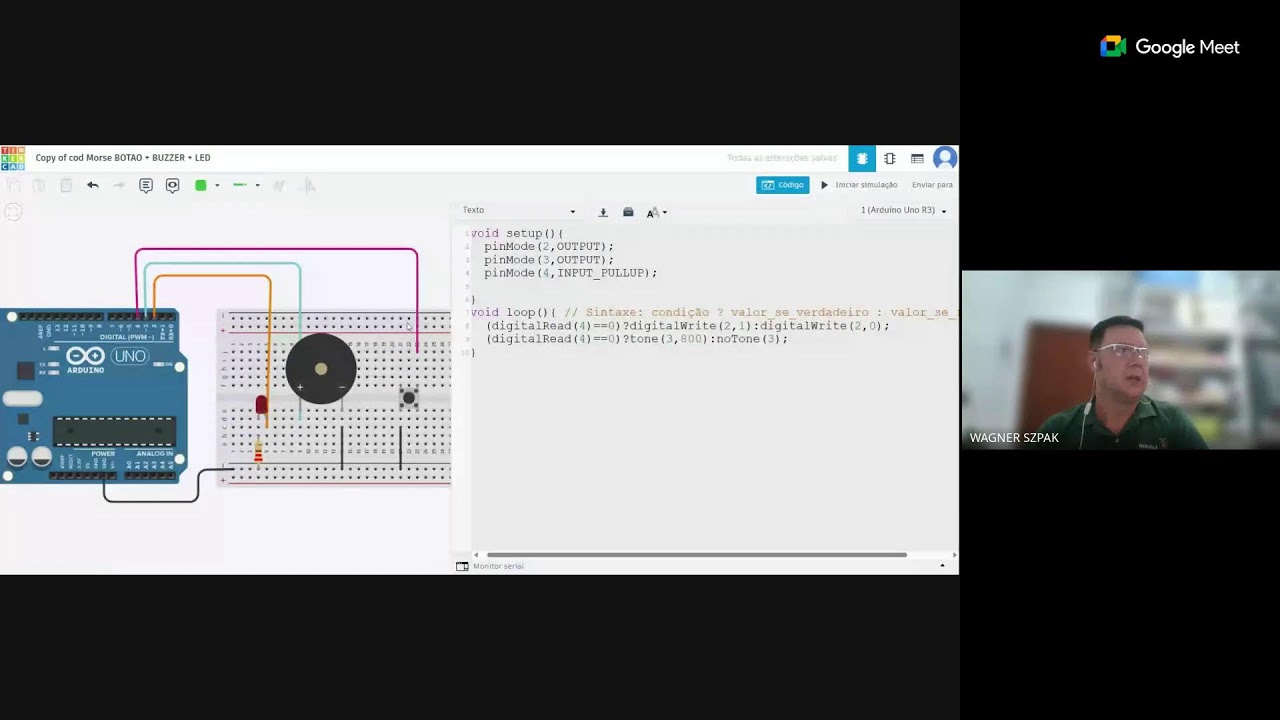Click the greyed-out delete trash icon

click(66, 185)
